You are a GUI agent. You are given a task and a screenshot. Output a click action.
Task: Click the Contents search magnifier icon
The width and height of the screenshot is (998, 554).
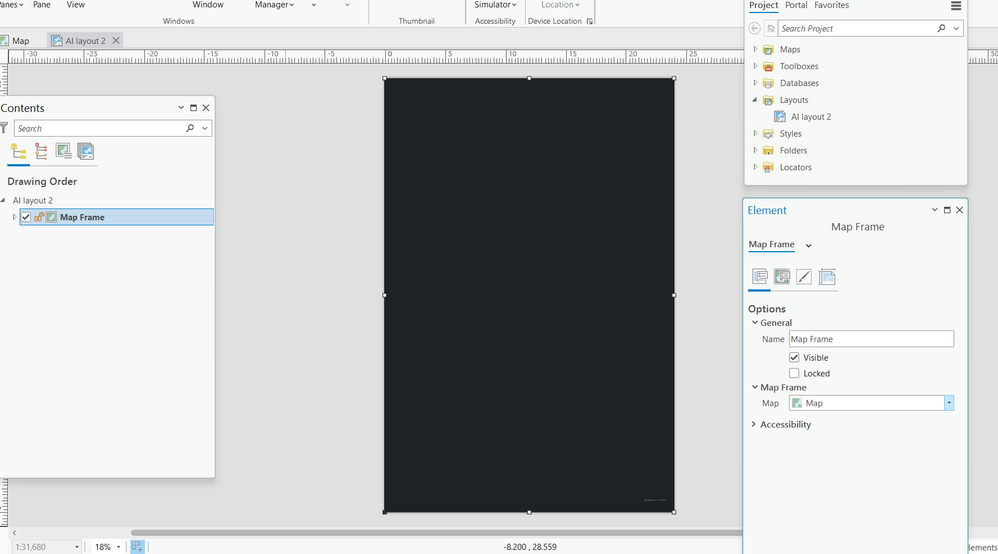pyautogui.click(x=190, y=128)
